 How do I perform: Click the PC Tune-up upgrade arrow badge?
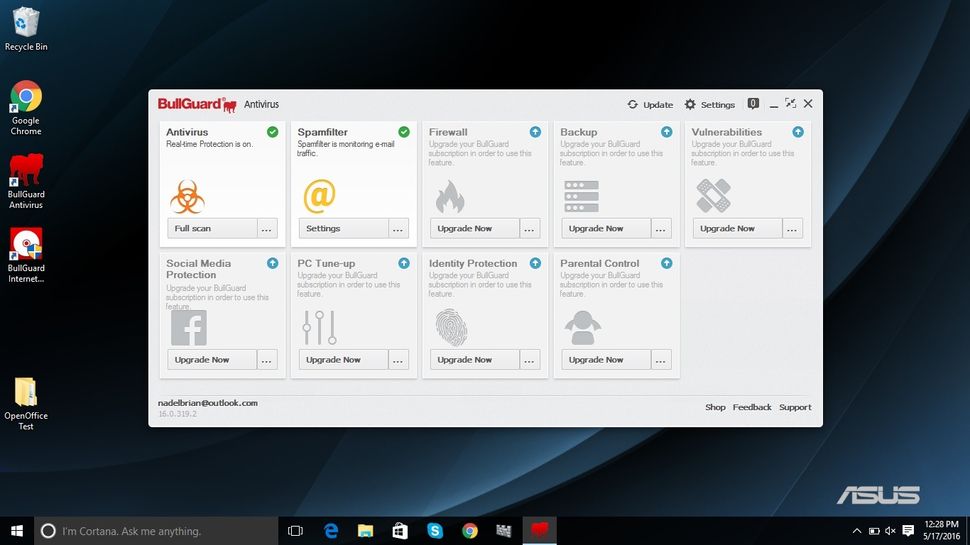(x=404, y=263)
